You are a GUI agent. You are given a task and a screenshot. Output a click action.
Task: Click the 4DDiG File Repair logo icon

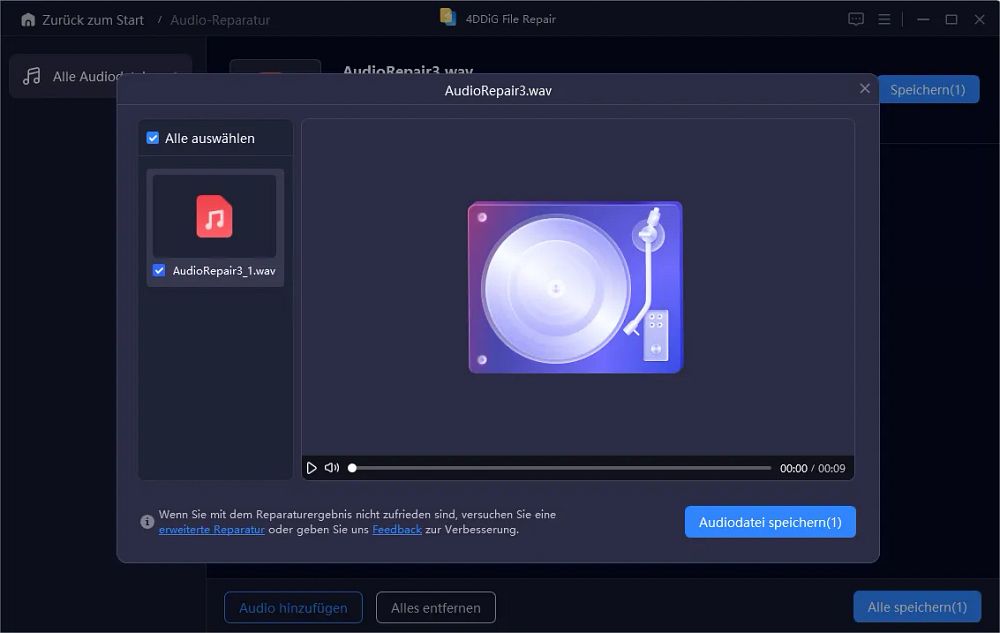[448, 17]
